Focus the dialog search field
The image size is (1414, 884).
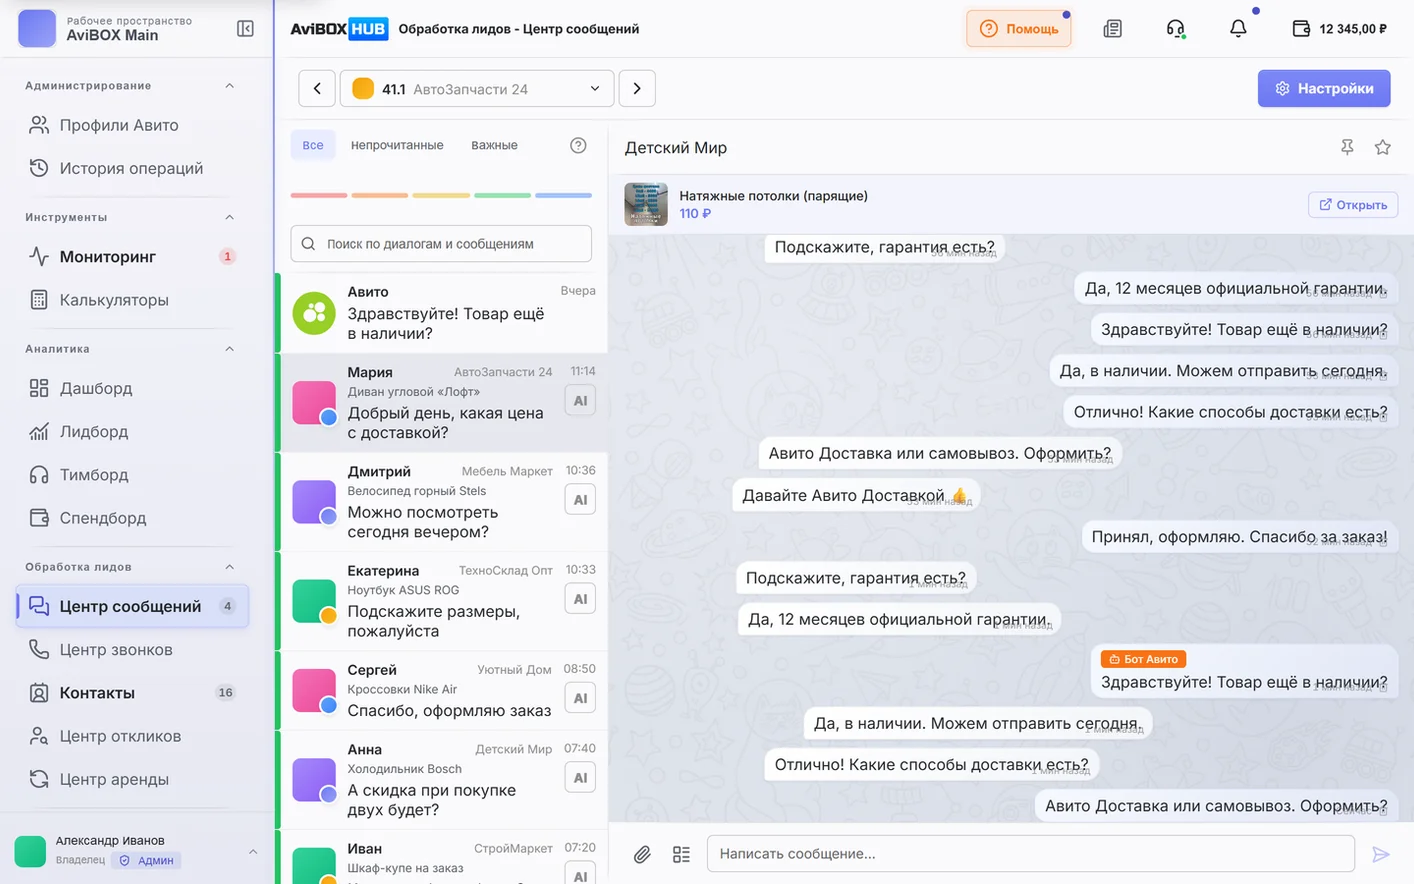click(x=441, y=244)
